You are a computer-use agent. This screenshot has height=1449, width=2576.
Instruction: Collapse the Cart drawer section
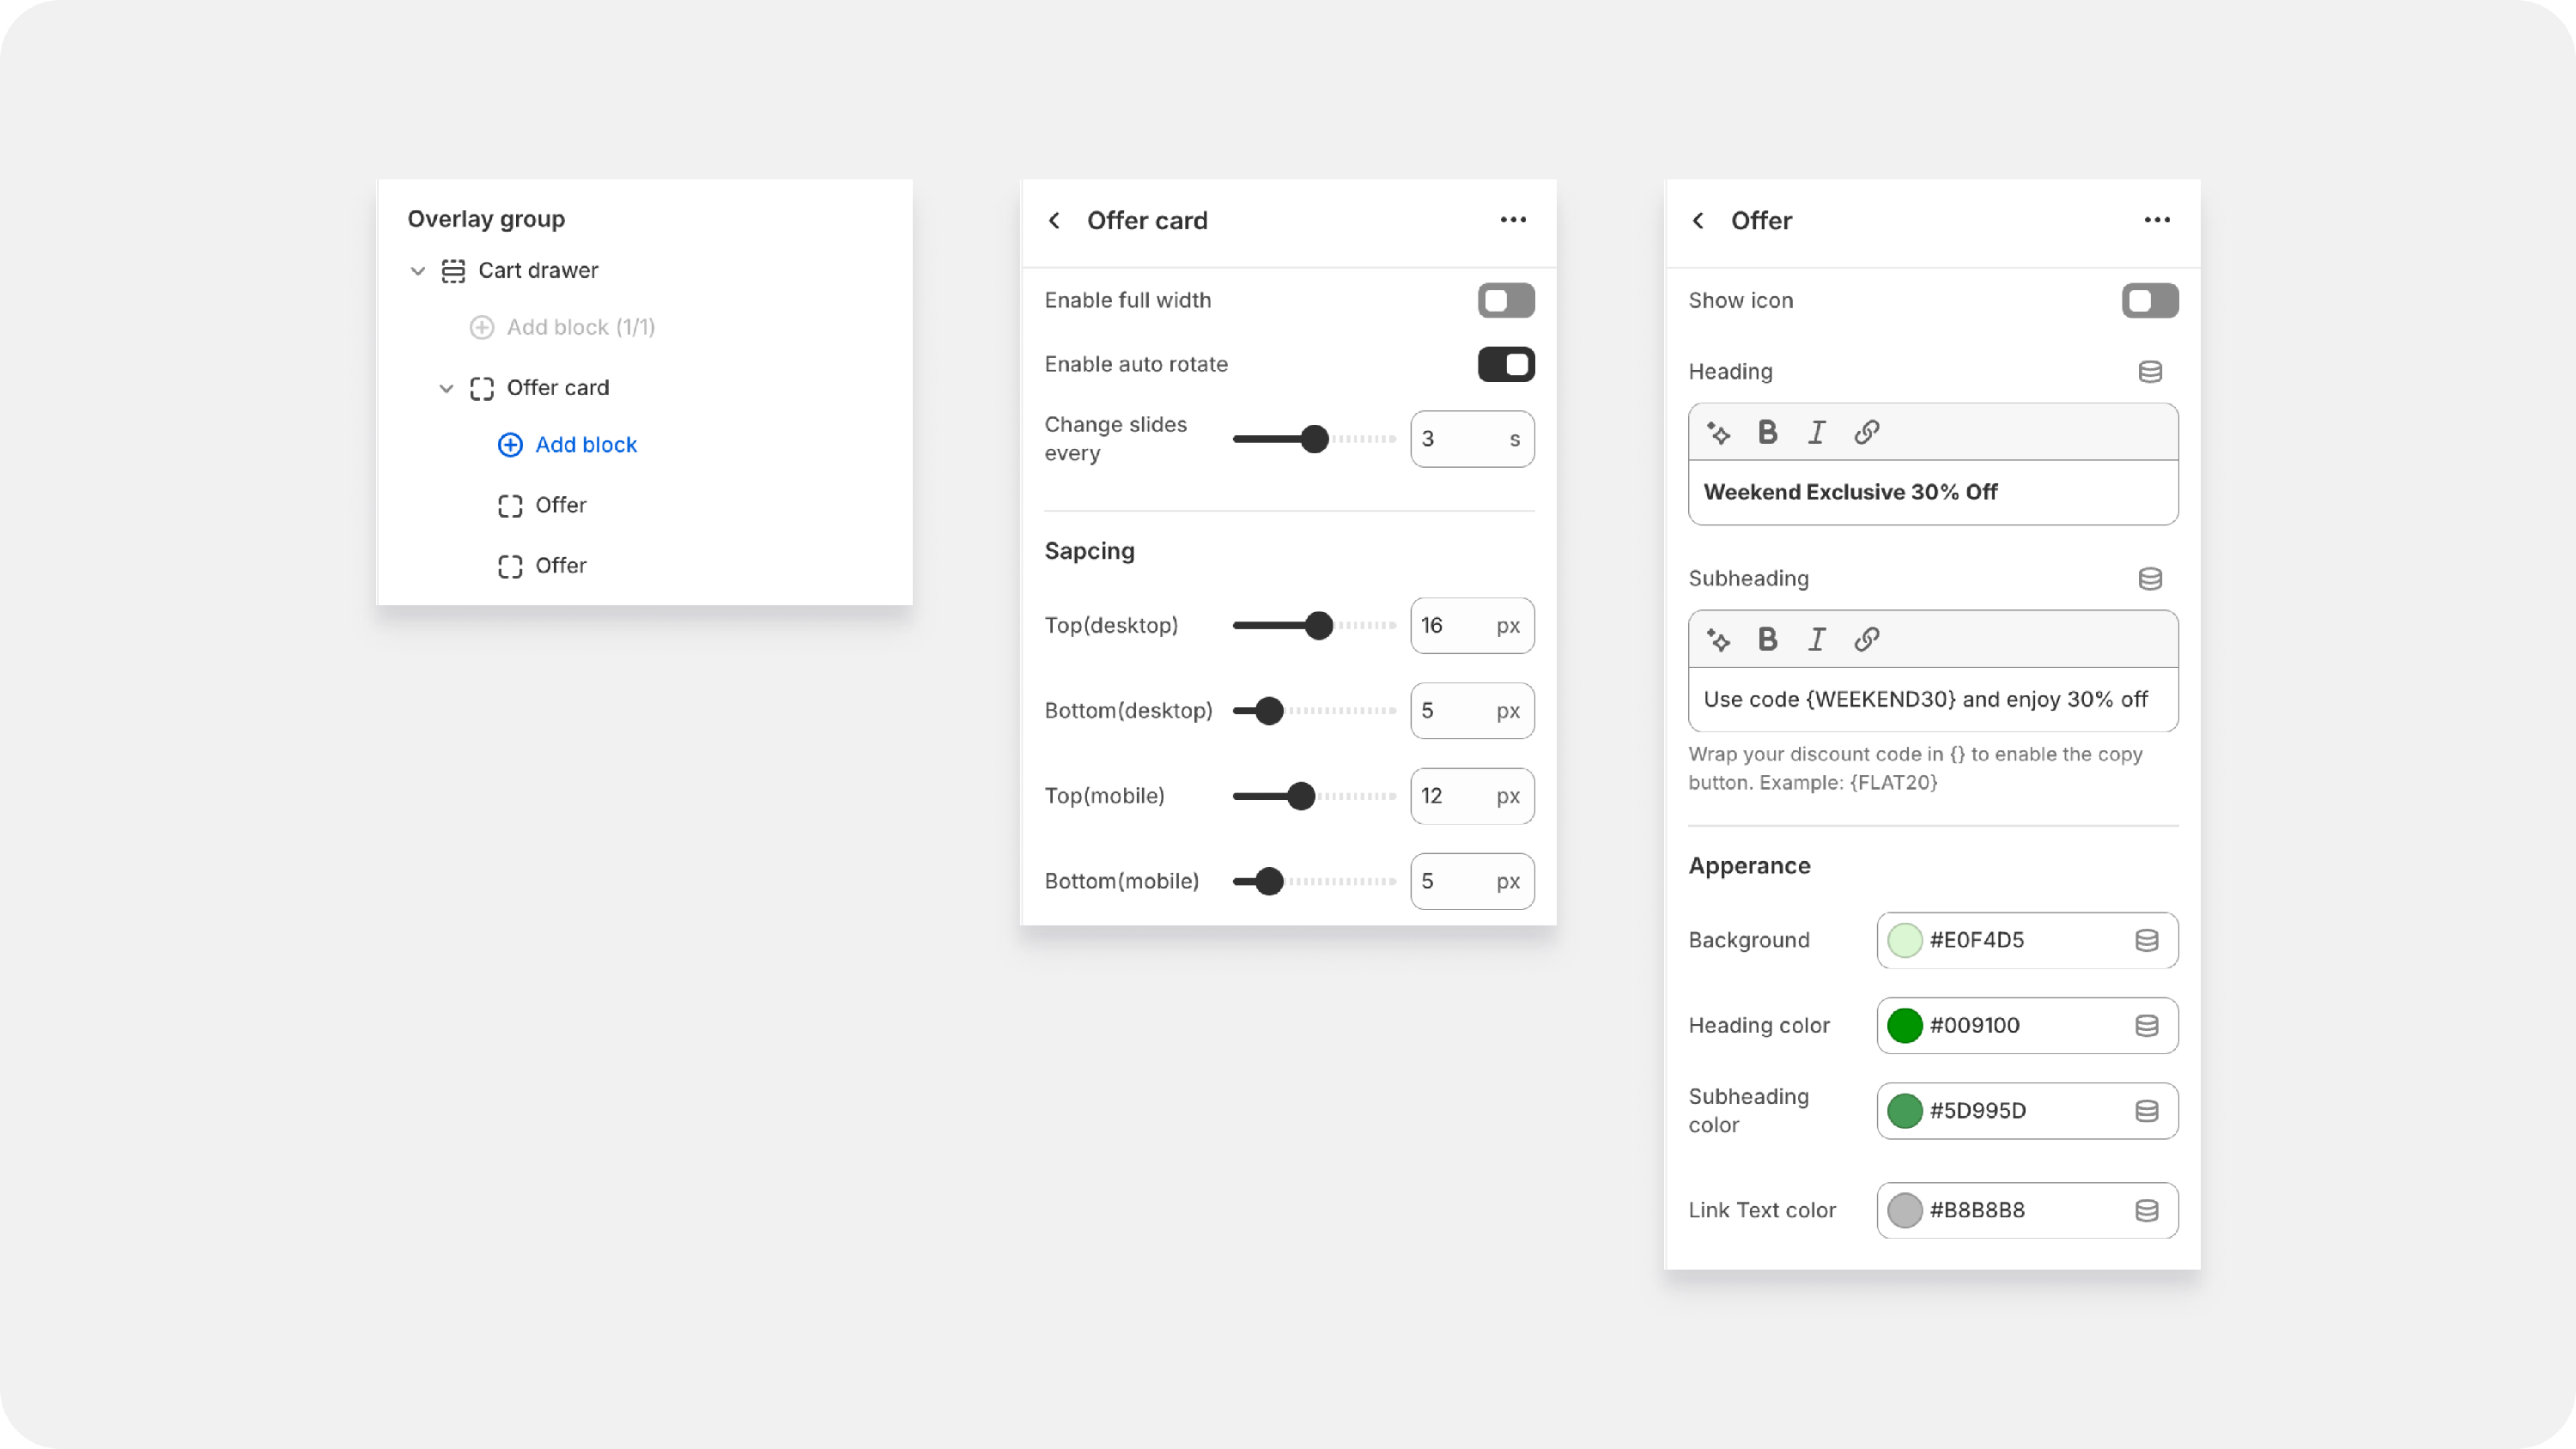point(418,271)
